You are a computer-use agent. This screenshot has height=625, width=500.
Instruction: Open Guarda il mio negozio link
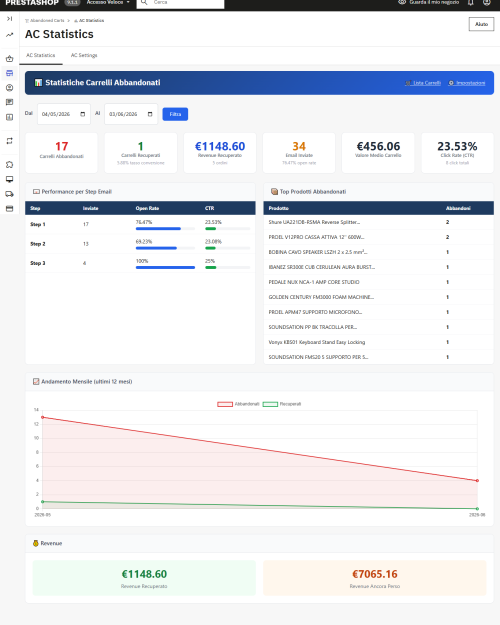pos(429,2)
